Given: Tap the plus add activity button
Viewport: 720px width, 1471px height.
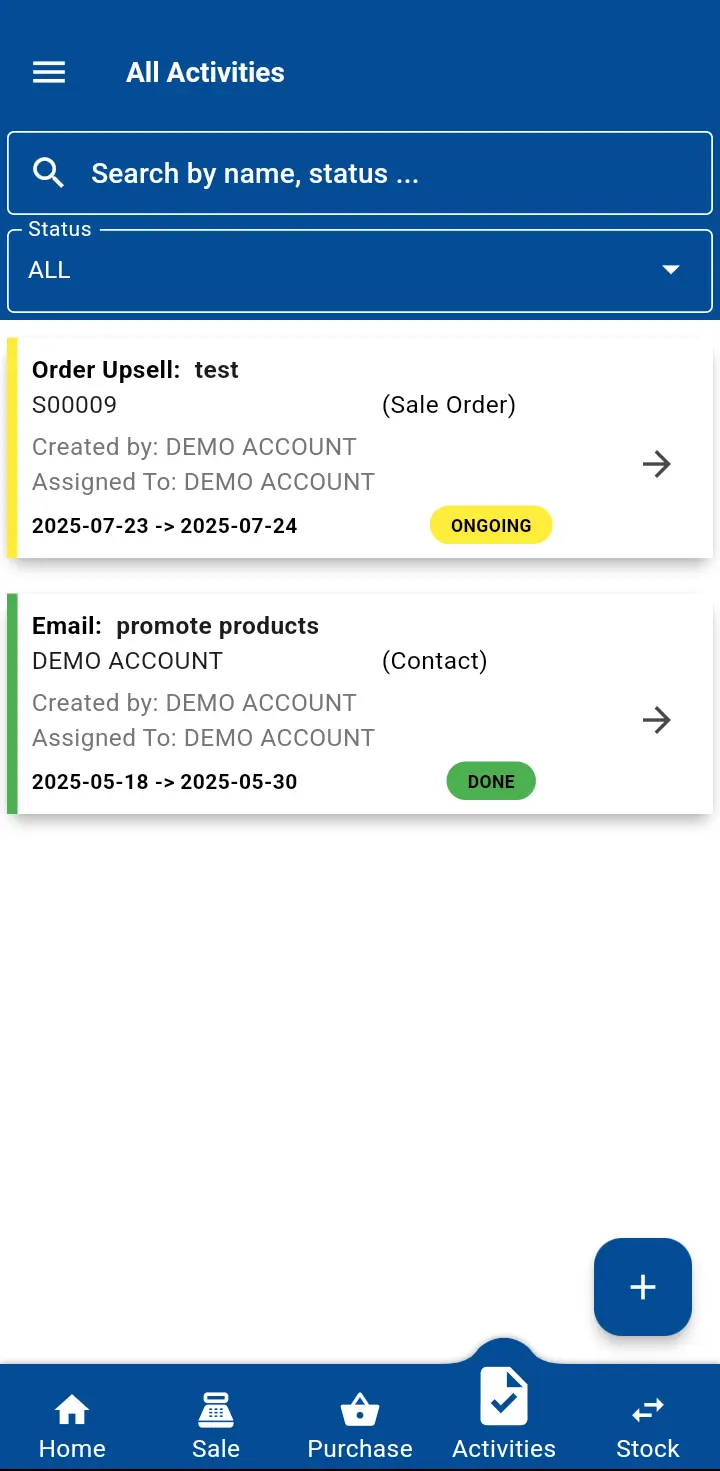Looking at the screenshot, I should pyautogui.click(x=642, y=1287).
